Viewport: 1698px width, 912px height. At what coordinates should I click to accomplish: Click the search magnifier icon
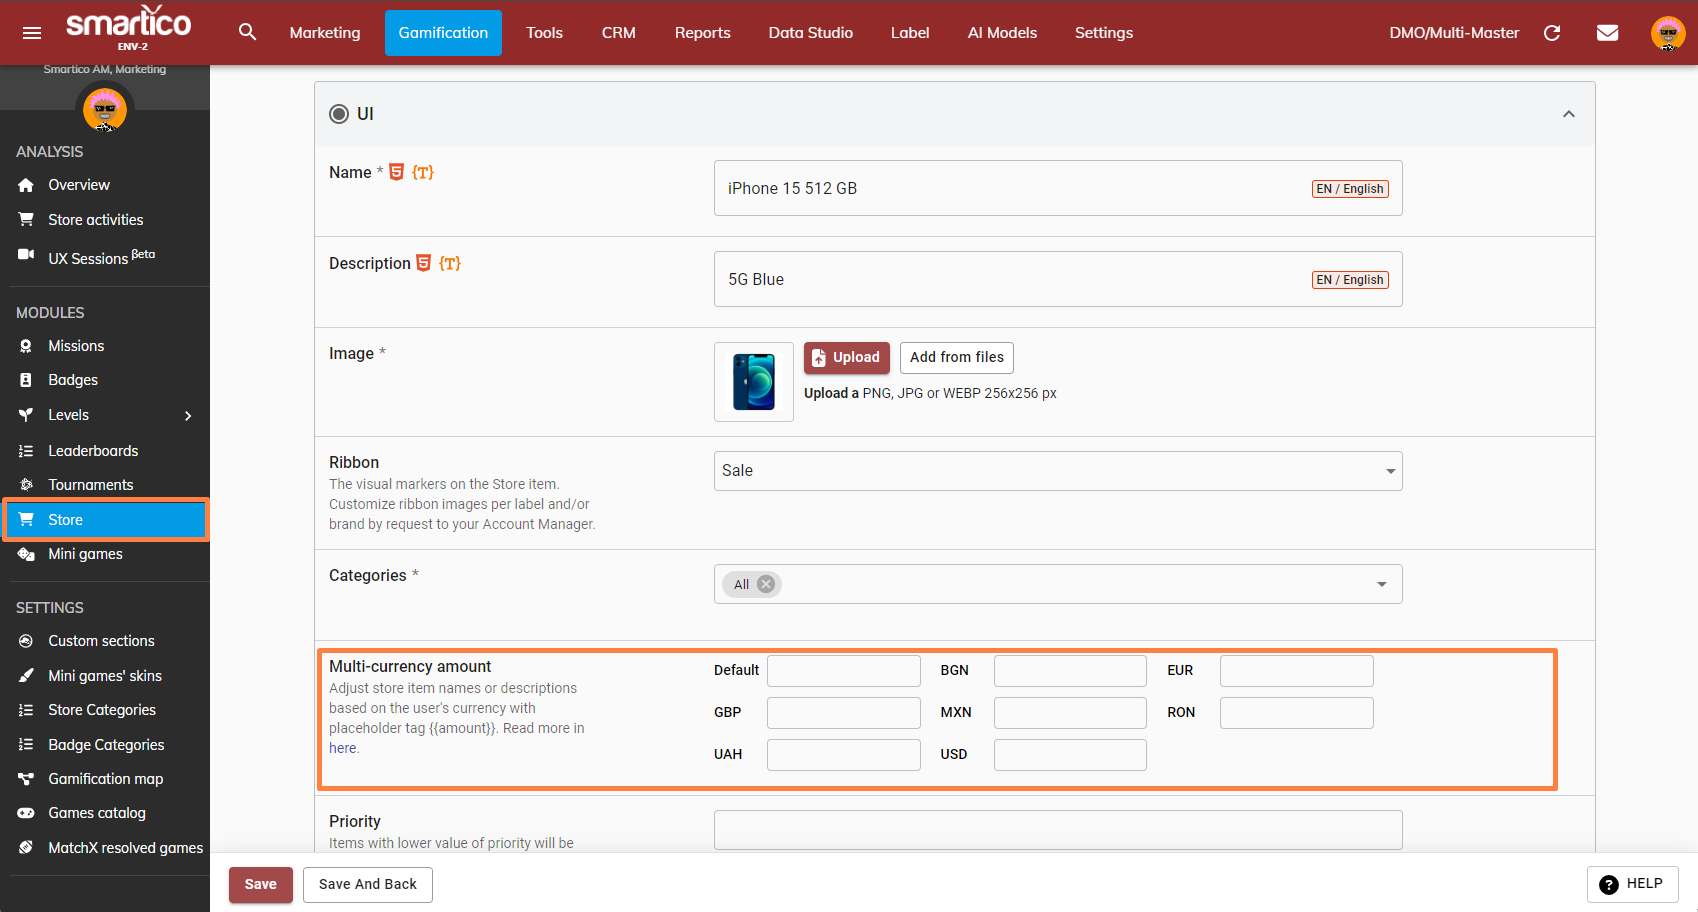(247, 32)
